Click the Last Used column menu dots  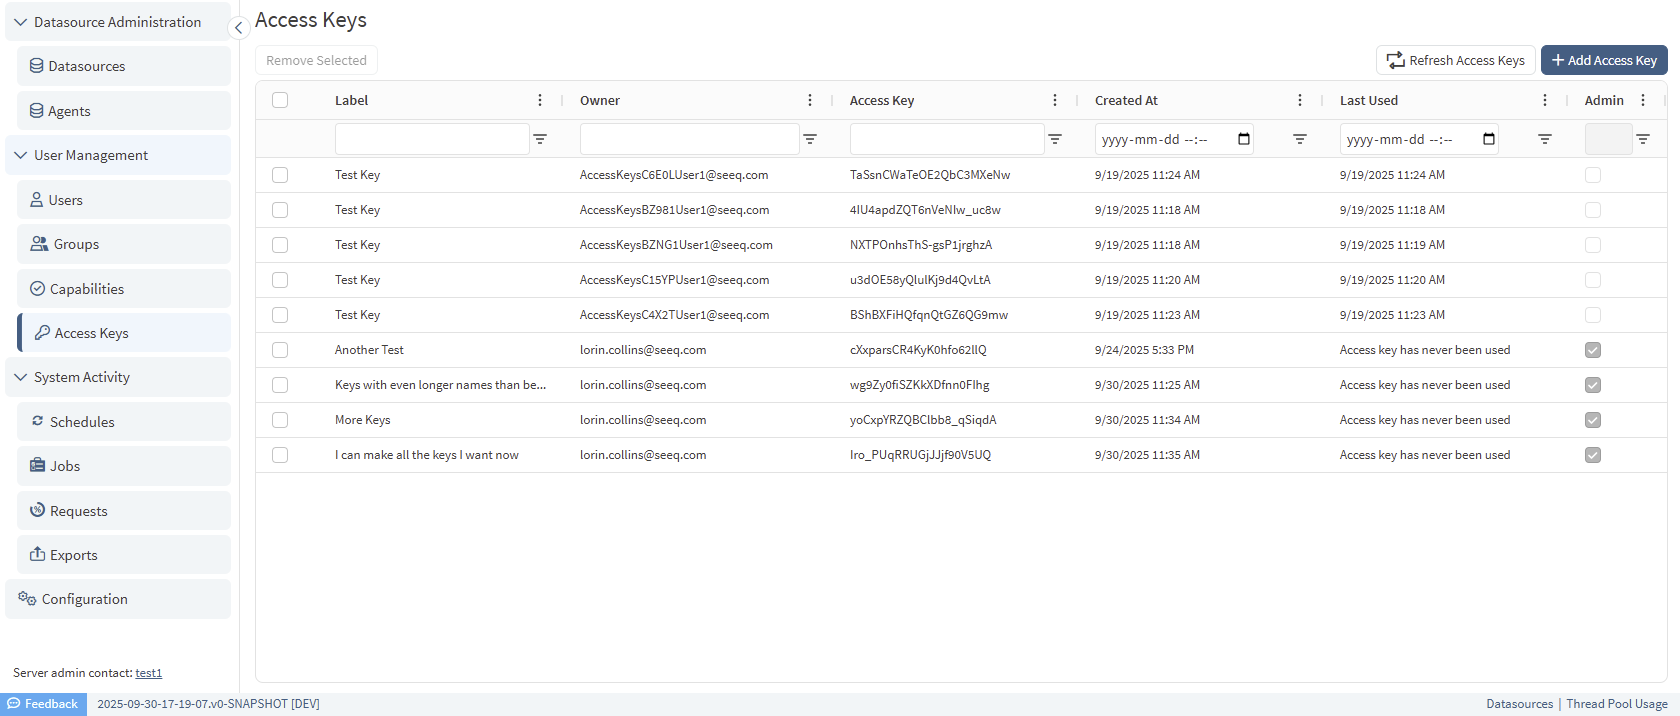[x=1545, y=100]
